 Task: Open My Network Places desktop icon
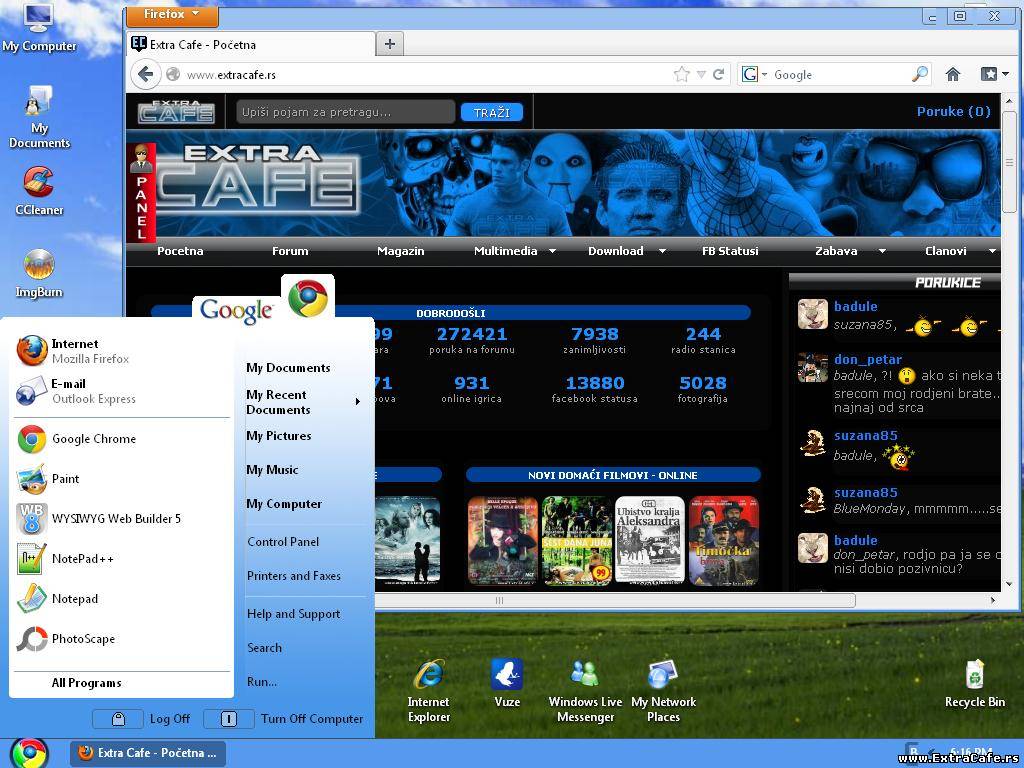click(x=664, y=691)
